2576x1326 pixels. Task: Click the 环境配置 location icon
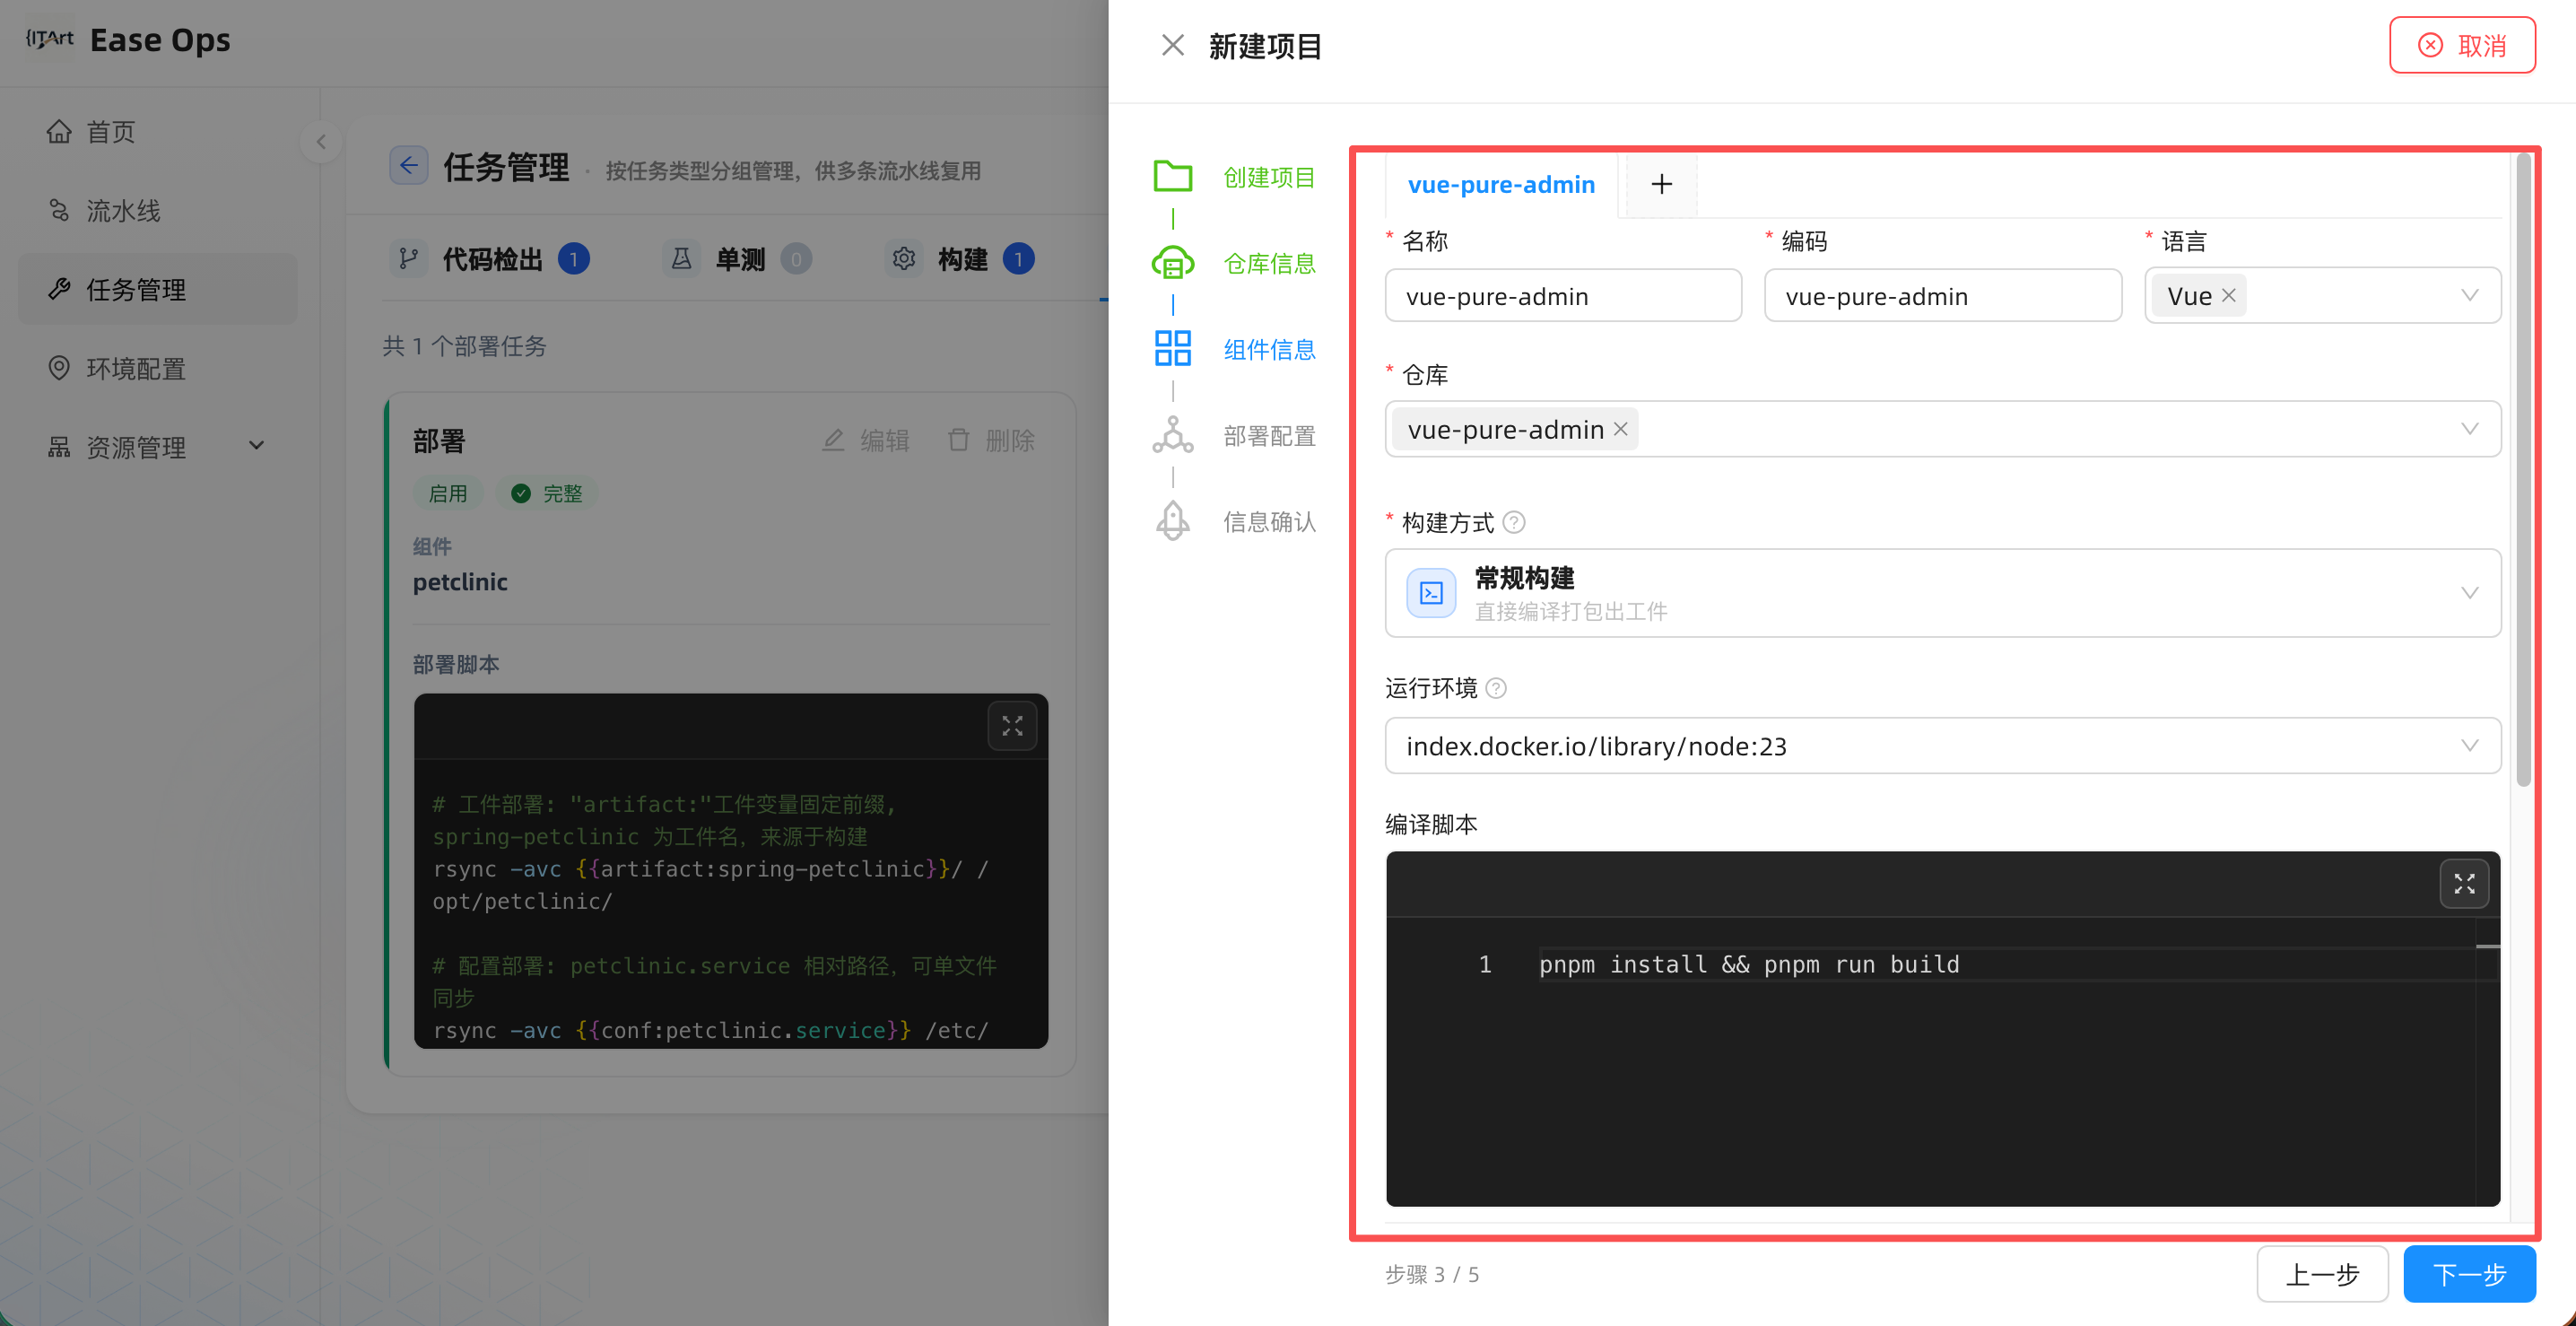(59, 368)
